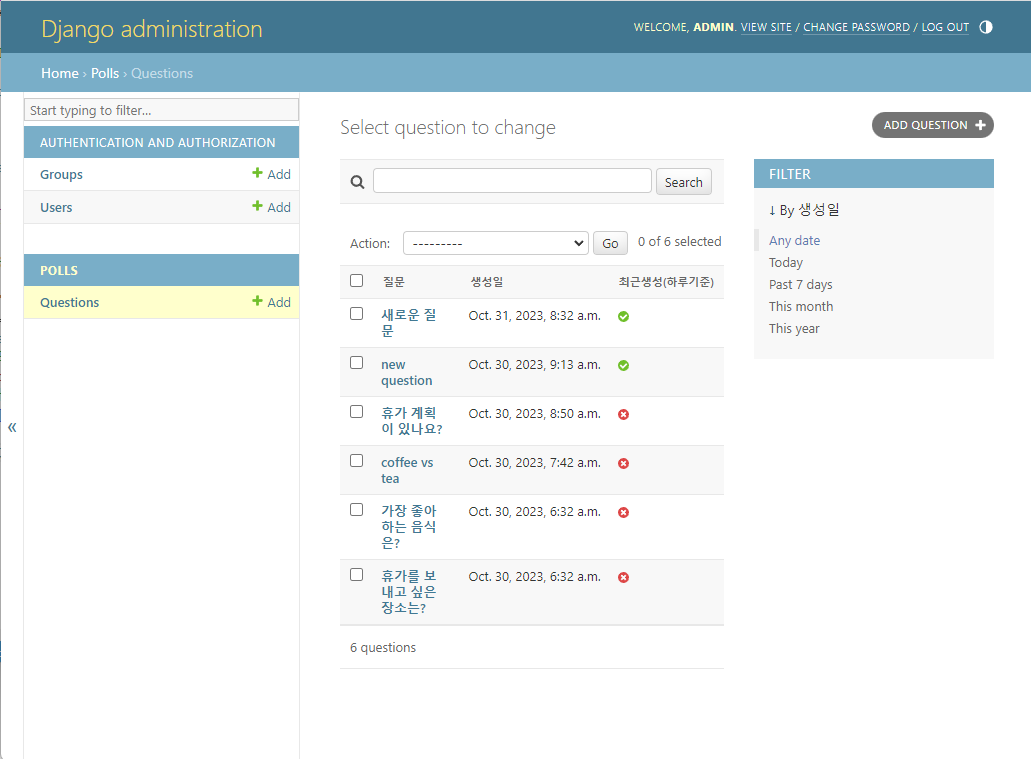Open the coffee vs tea question

407,470
